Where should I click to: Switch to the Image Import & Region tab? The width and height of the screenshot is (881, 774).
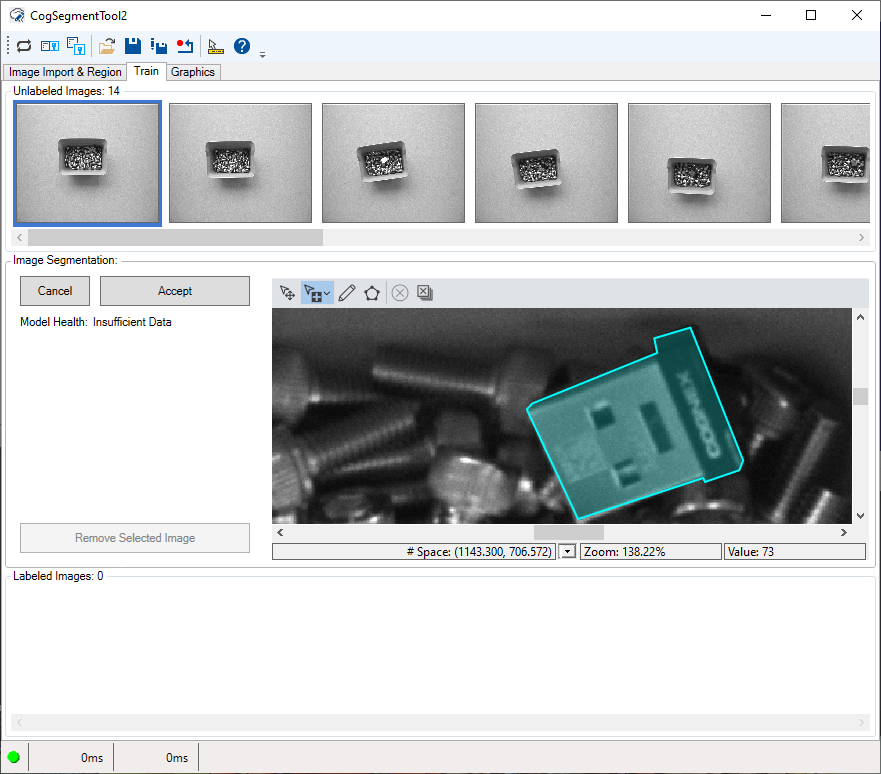point(64,71)
